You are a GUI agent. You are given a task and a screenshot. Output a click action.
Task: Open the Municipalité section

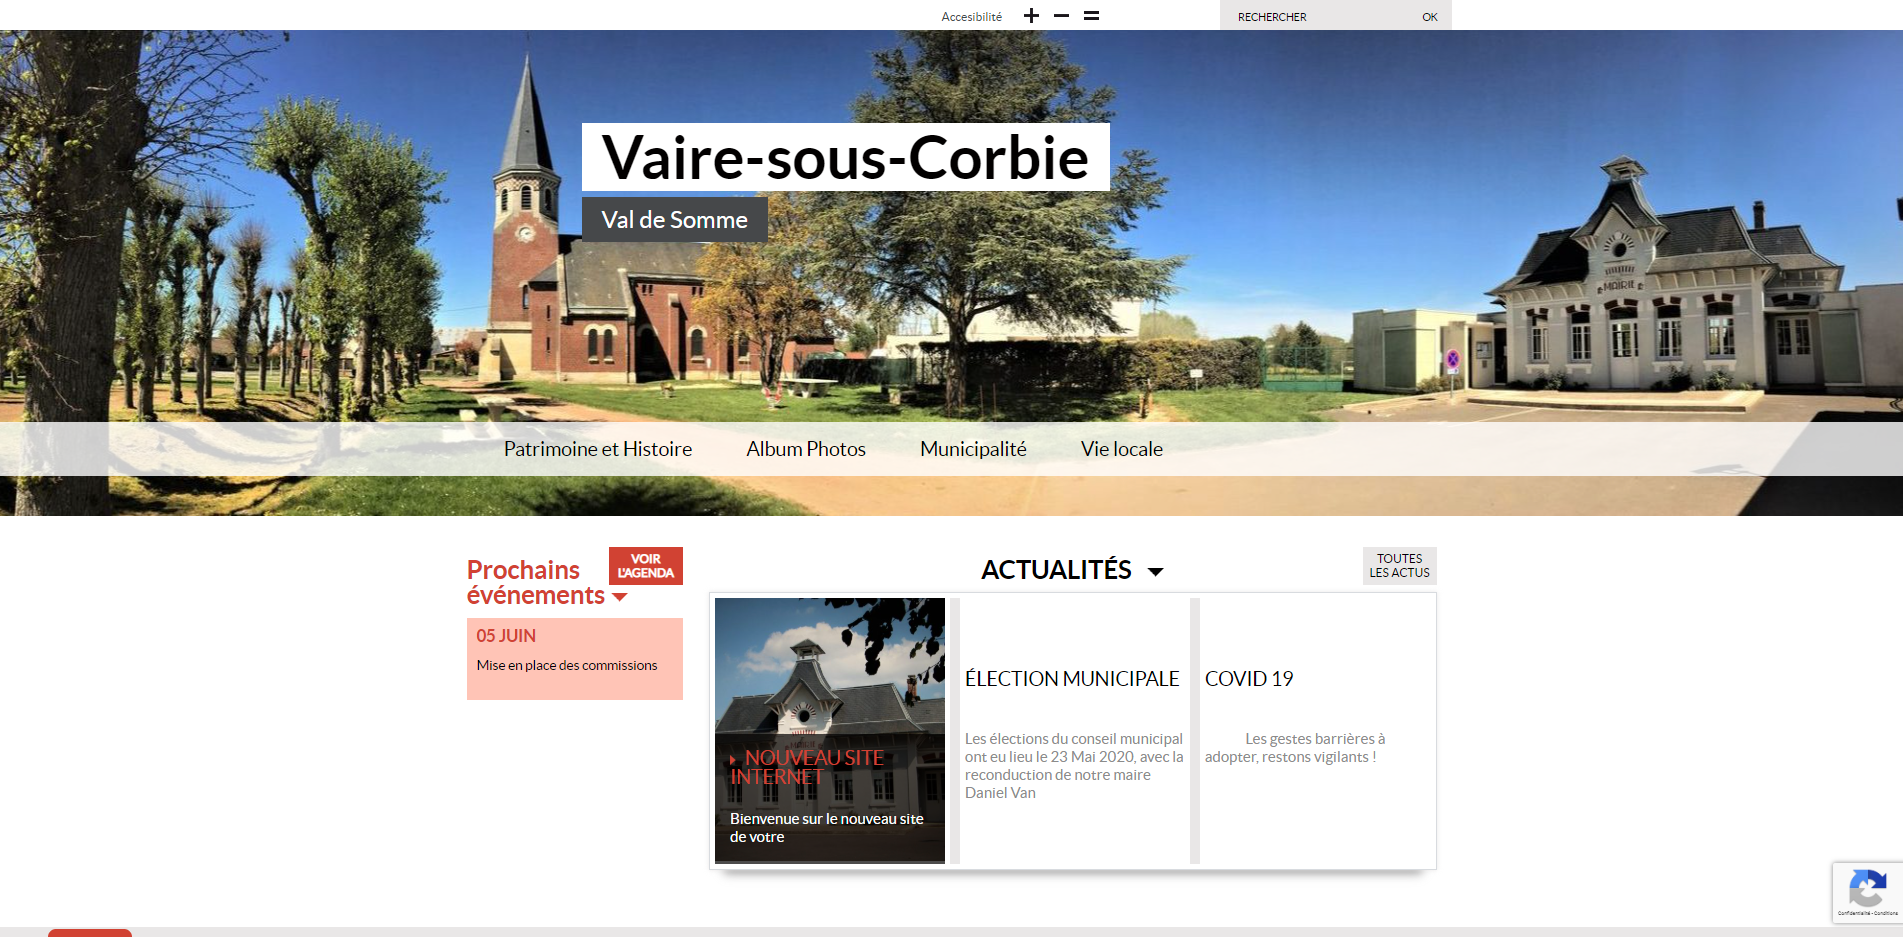972,449
